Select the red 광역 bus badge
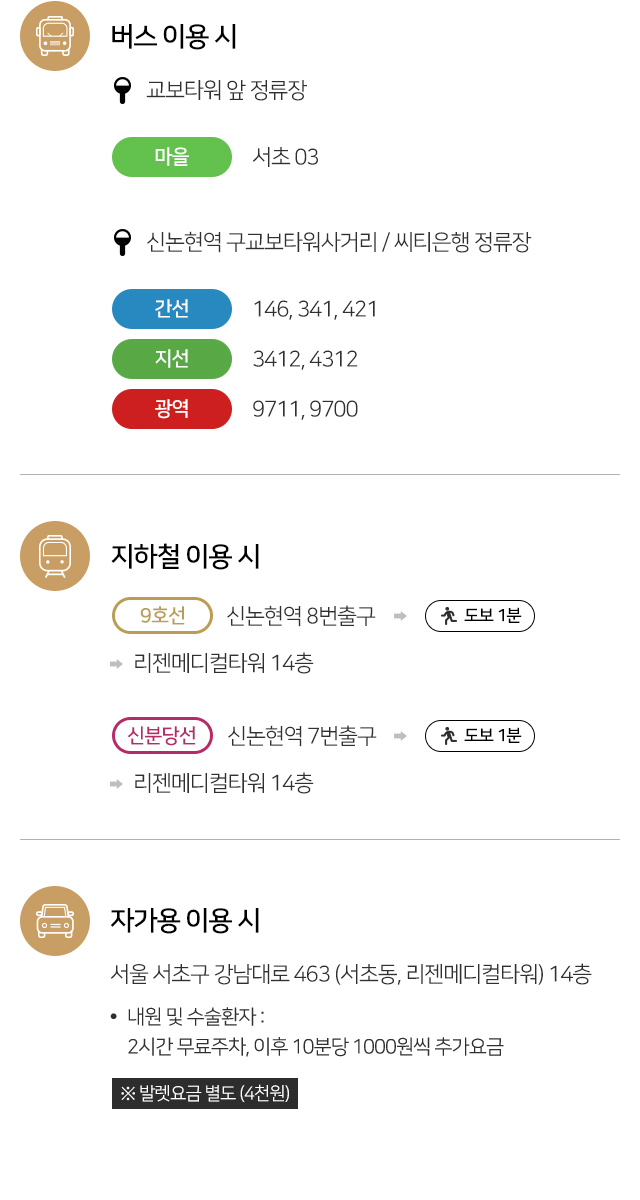Screen dimensions: 640x1200 click(172, 409)
